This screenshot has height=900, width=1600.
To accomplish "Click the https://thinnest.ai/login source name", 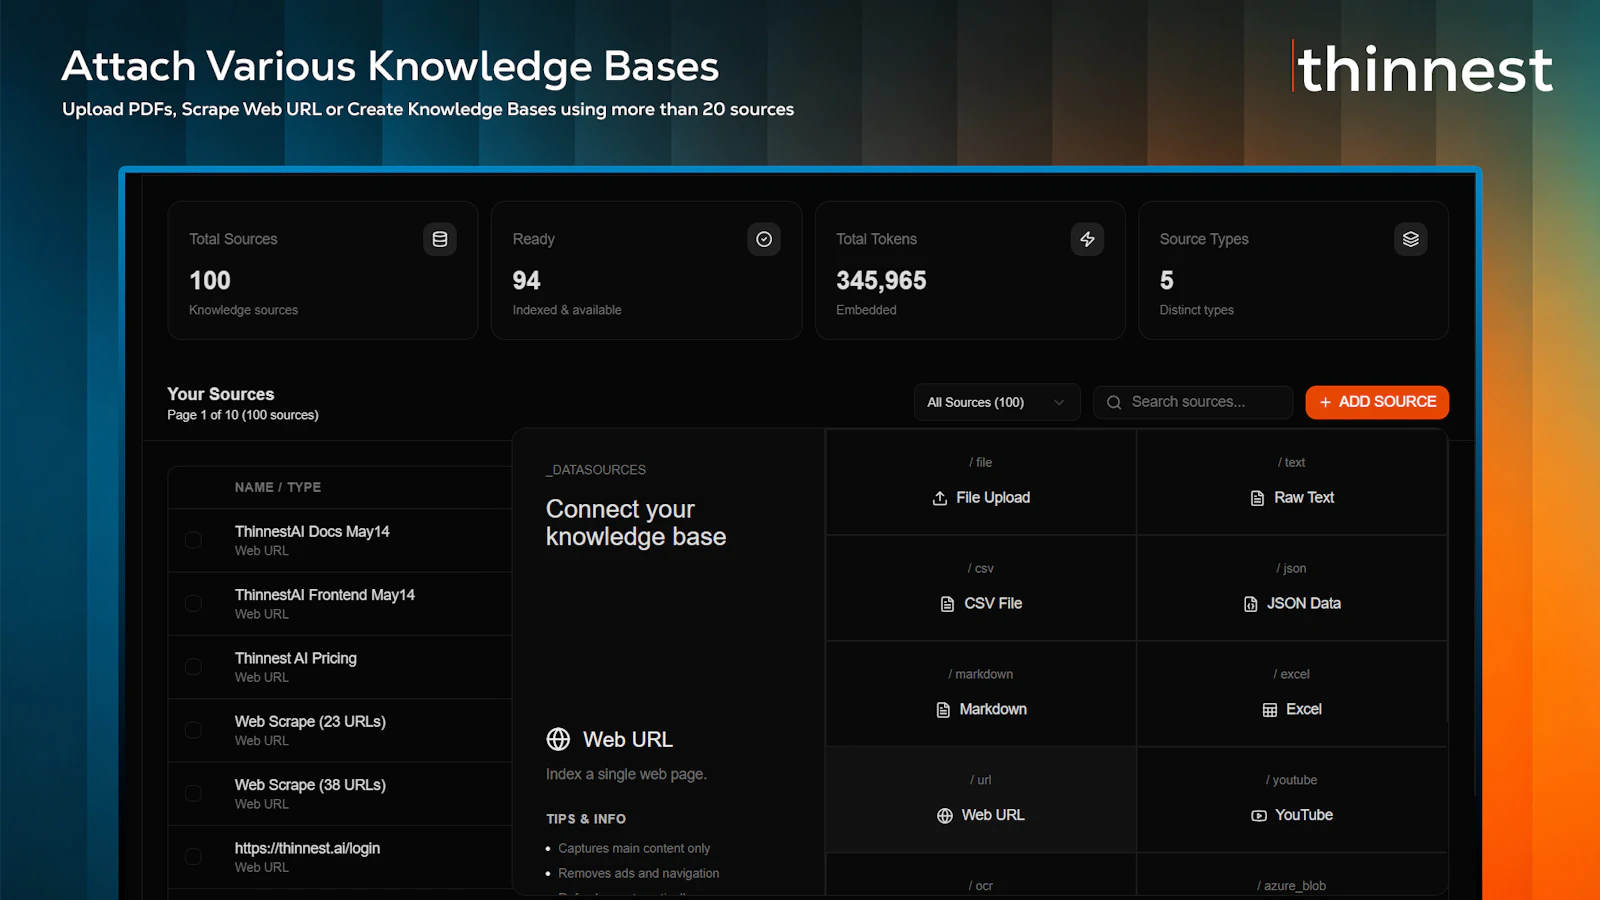I will (x=307, y=848).
